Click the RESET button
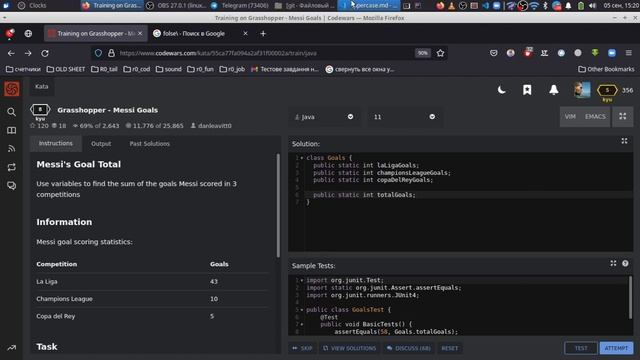 coord(449,348)
